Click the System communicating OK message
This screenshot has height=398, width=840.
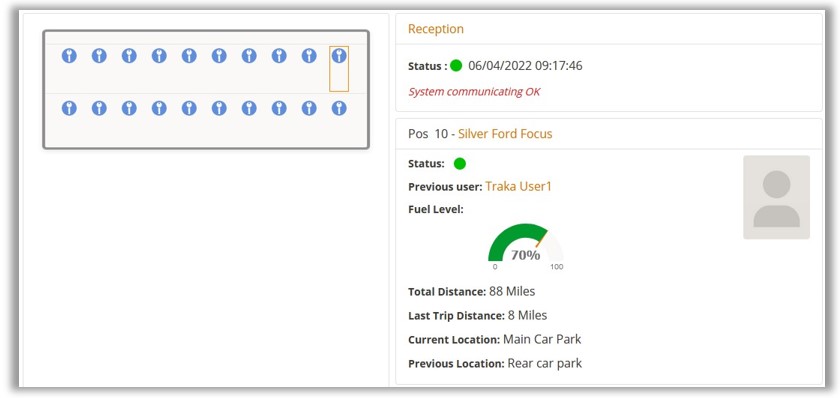click(x=474, y=92)
